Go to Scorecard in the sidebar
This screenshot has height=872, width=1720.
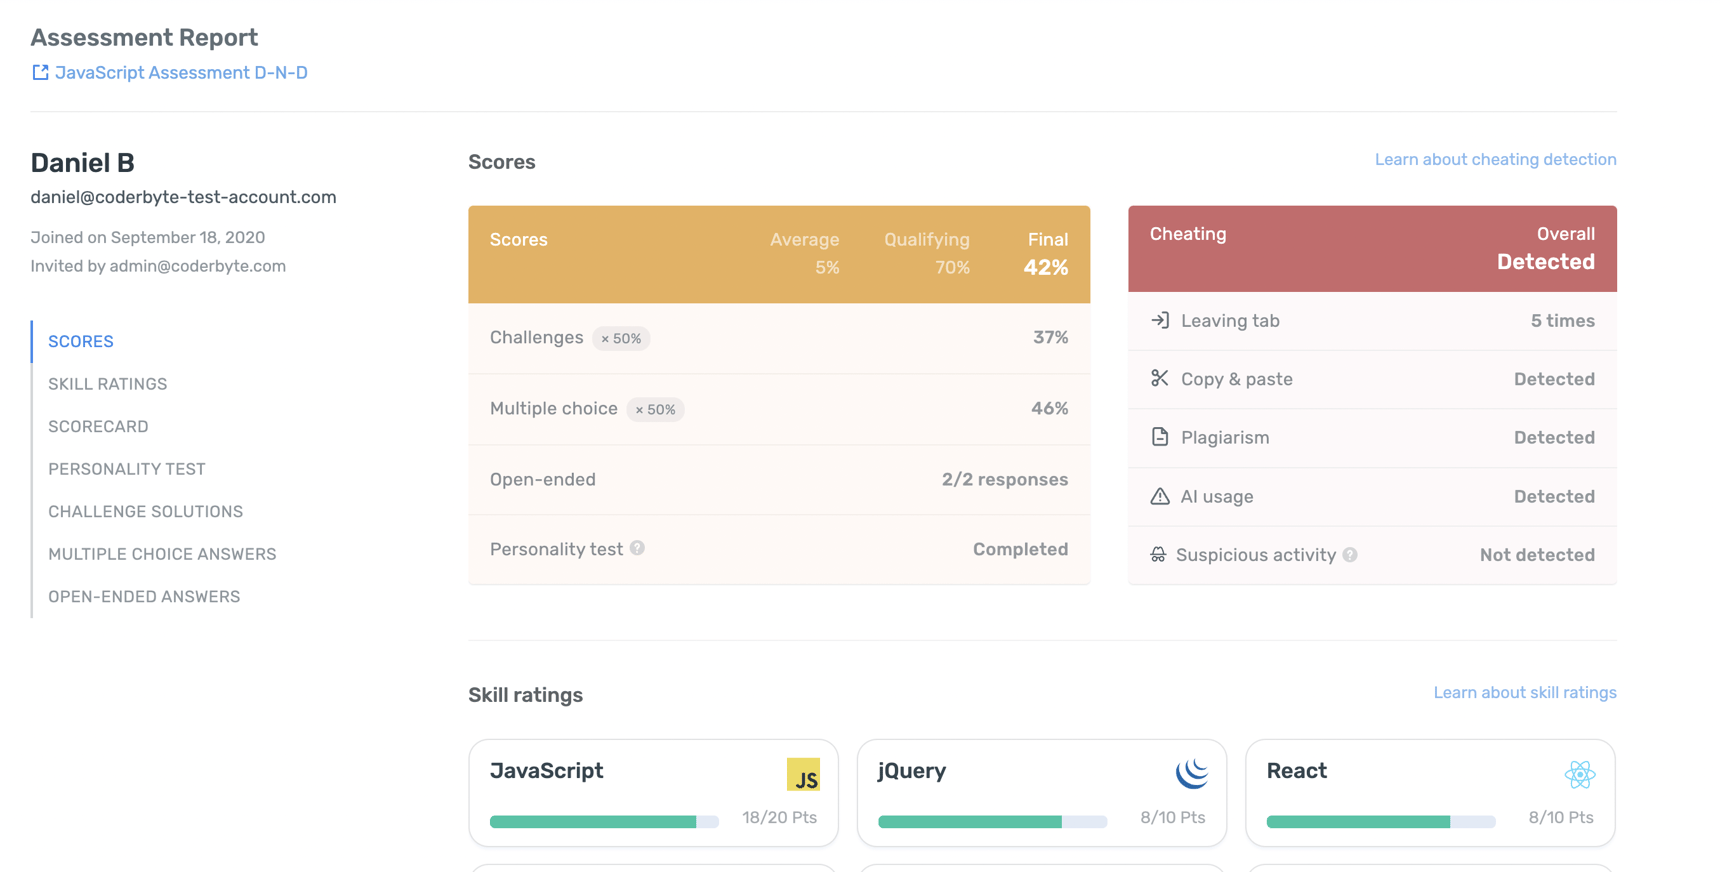(98, 426)
